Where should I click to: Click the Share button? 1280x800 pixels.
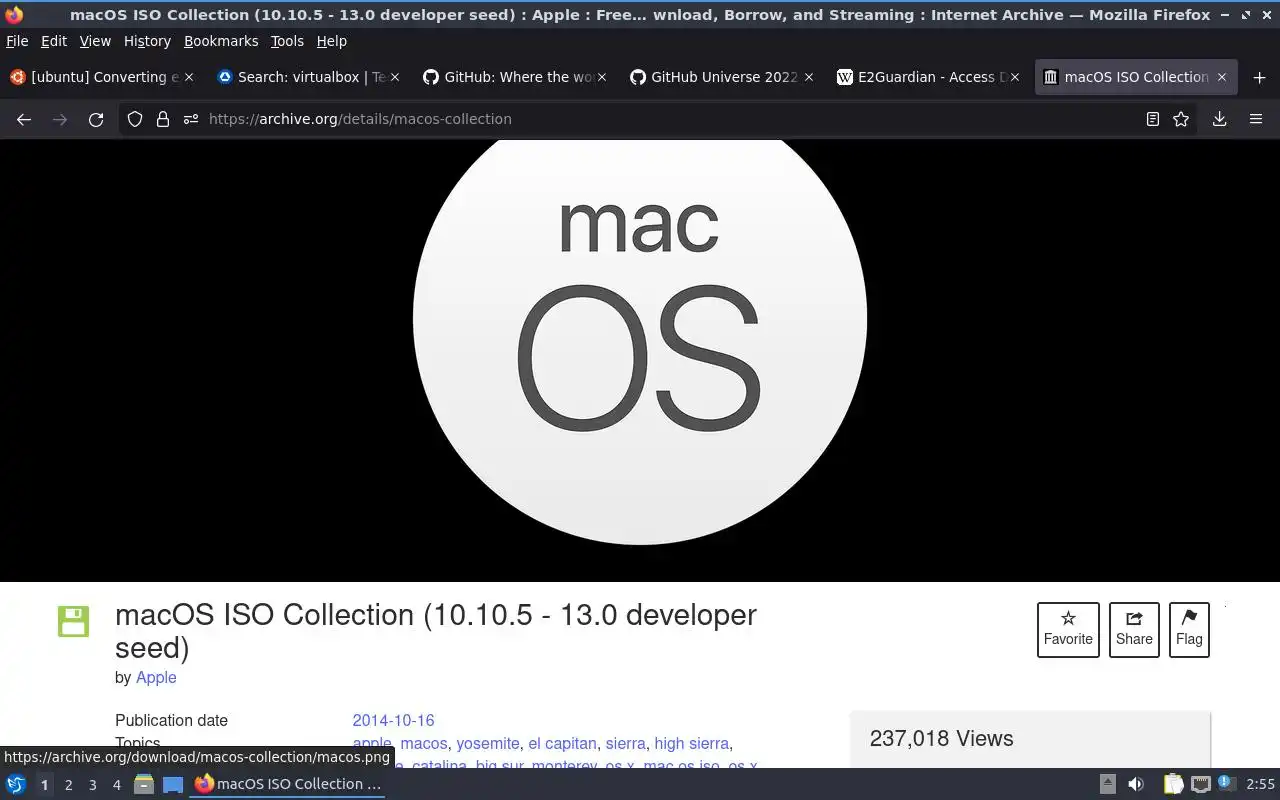[1134, 630]
